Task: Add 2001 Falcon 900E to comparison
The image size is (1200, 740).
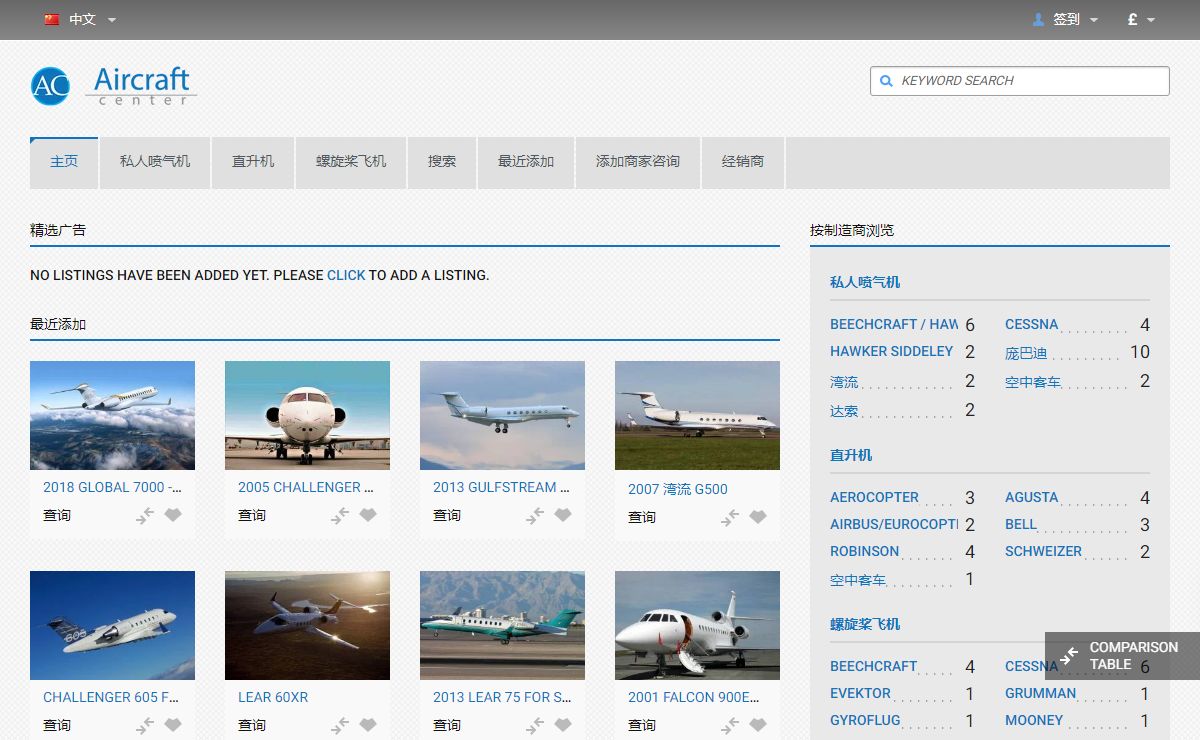Action: click(x=731, y=725)
